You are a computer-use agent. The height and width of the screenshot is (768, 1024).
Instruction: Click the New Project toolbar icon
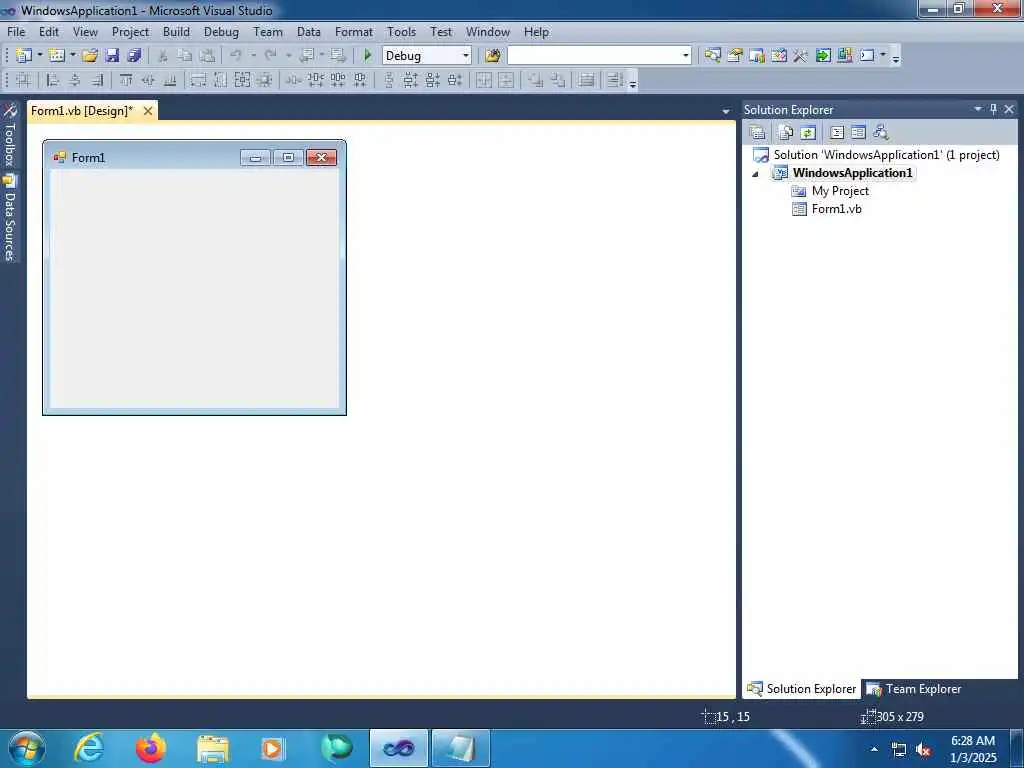(x=24, y=56)
